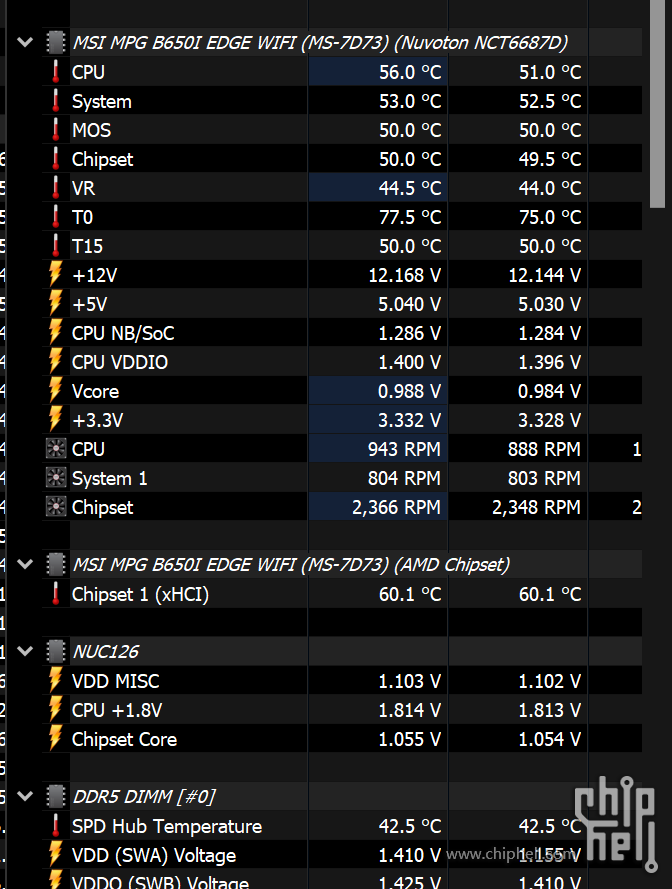Click the 1.814 V CPU +1.8V value
Screen dimensions: 672x889
(x=409, y=710)
